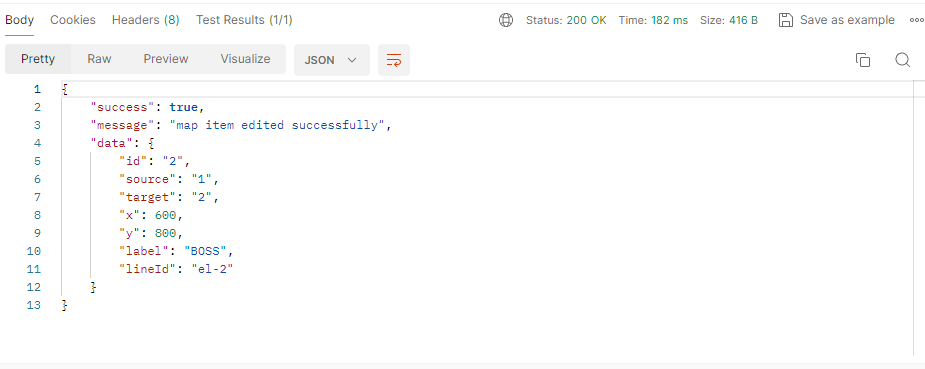Click Save as example

(847, 20)
